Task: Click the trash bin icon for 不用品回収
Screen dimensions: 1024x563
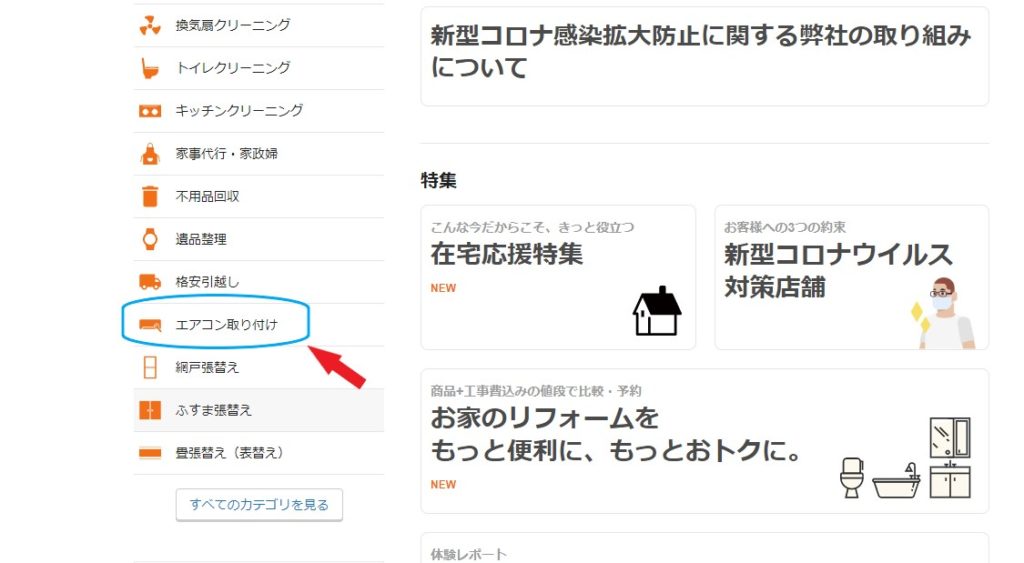Action: [149, 197]
